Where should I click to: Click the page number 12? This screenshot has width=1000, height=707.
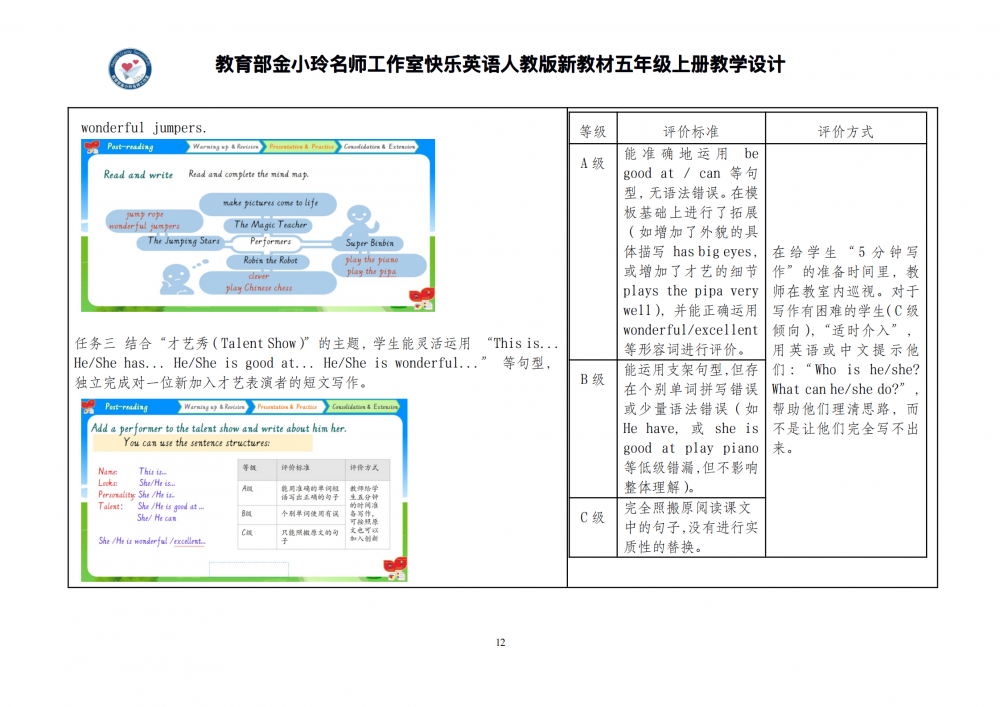pos(501,643)
